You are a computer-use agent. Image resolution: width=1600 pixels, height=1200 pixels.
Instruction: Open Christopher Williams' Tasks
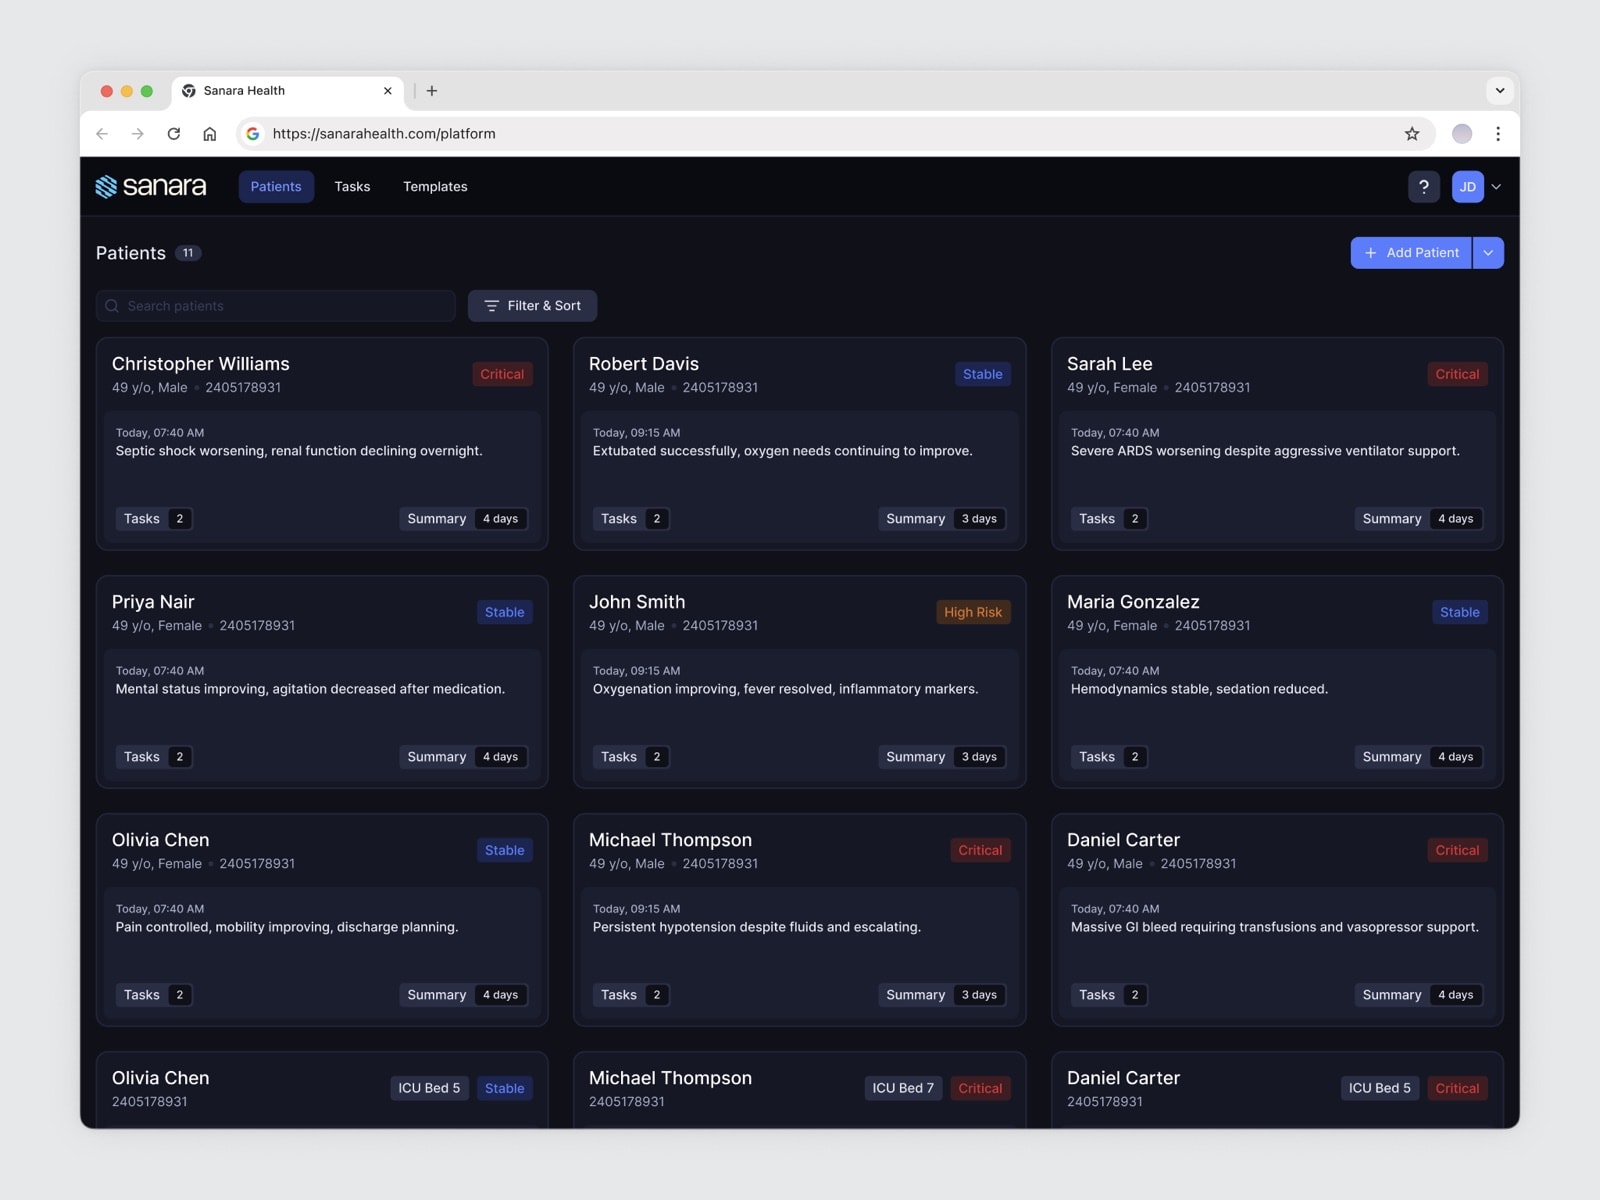154,519
